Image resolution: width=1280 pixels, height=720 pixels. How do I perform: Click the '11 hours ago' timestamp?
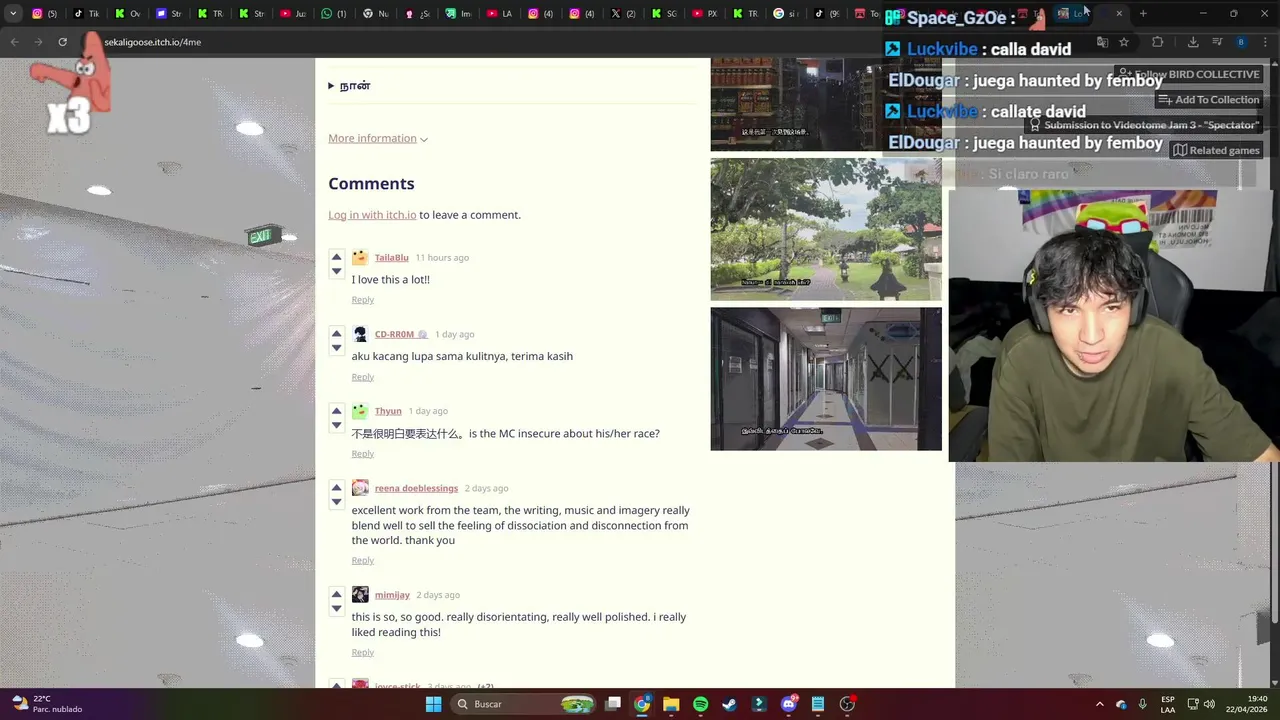(x=442, y=258)
